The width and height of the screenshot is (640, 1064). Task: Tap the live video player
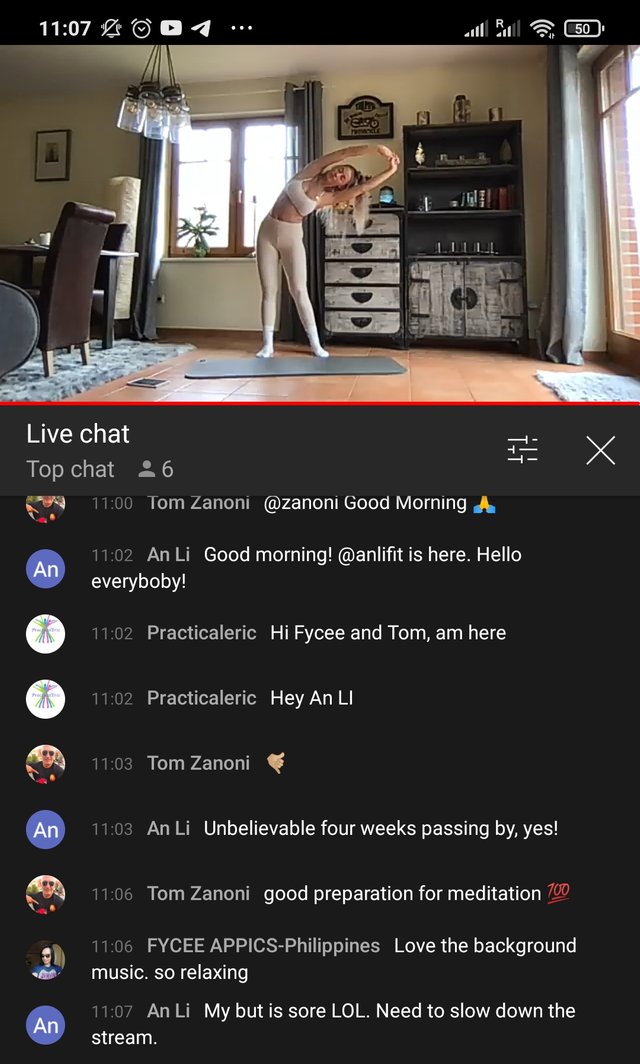pos(320,223)
